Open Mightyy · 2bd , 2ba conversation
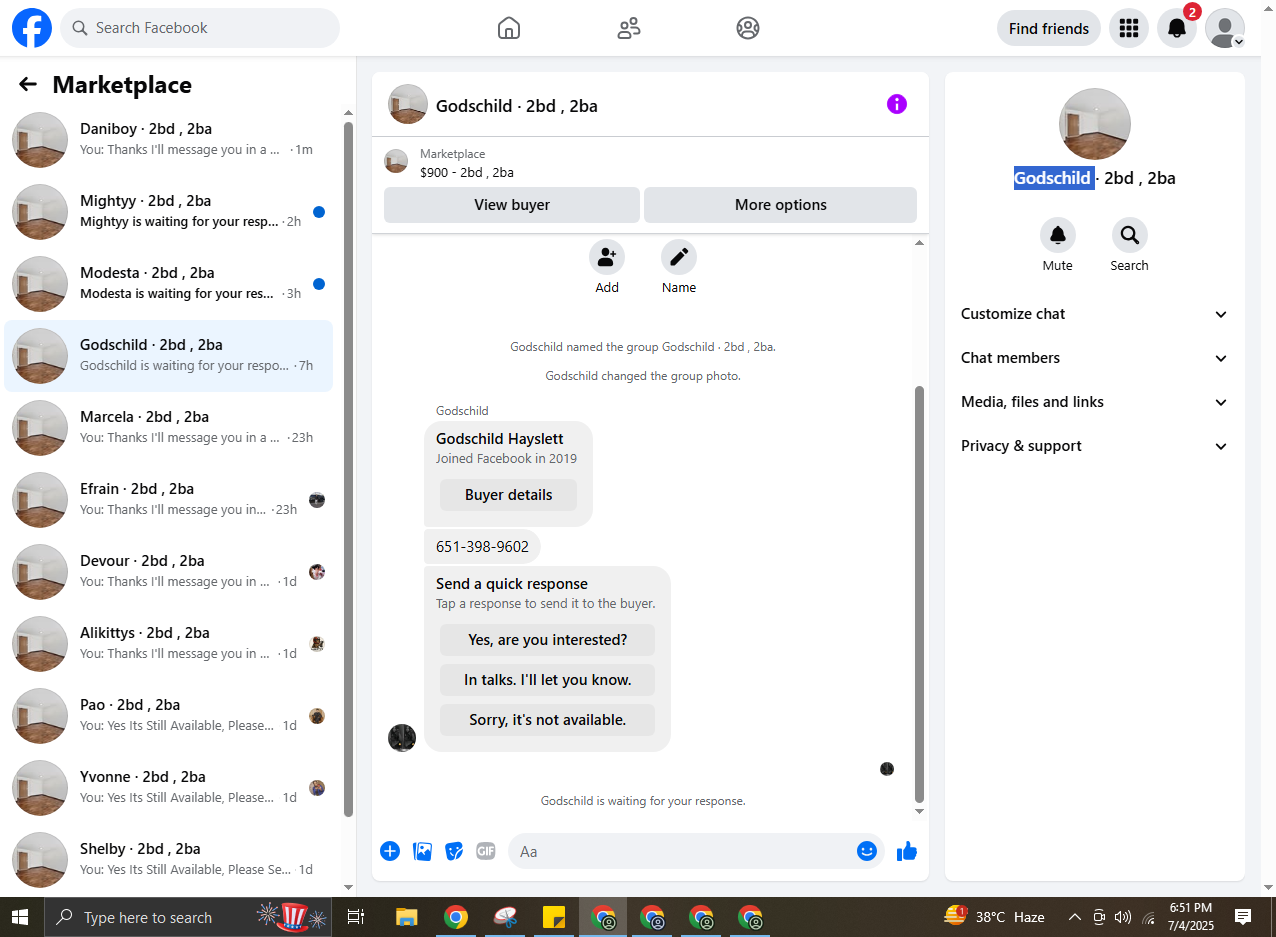Image resolution: width=1276 pixels, height=937 pixels. pos(169,212)
